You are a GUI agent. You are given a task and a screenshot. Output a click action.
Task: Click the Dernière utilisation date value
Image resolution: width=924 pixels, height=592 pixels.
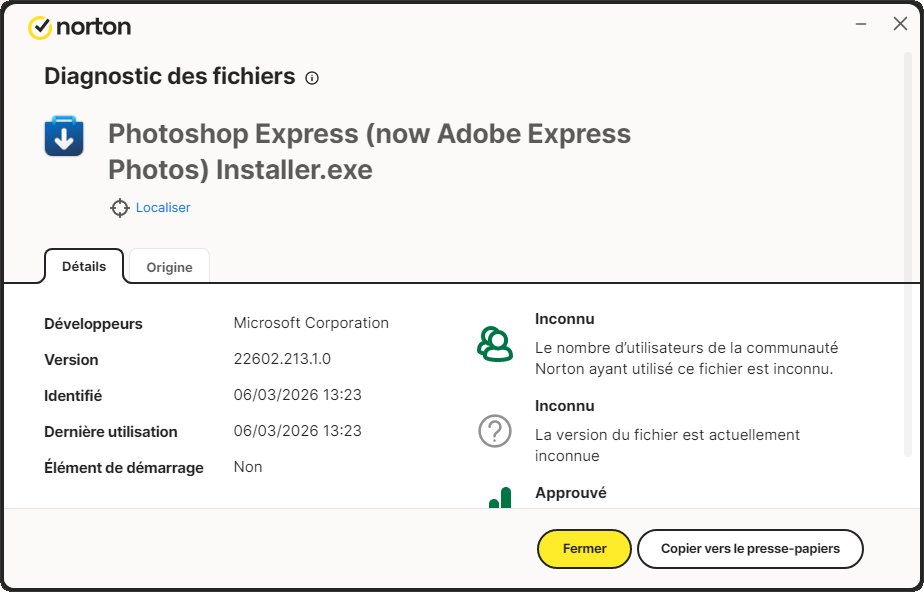pos(298,431)
